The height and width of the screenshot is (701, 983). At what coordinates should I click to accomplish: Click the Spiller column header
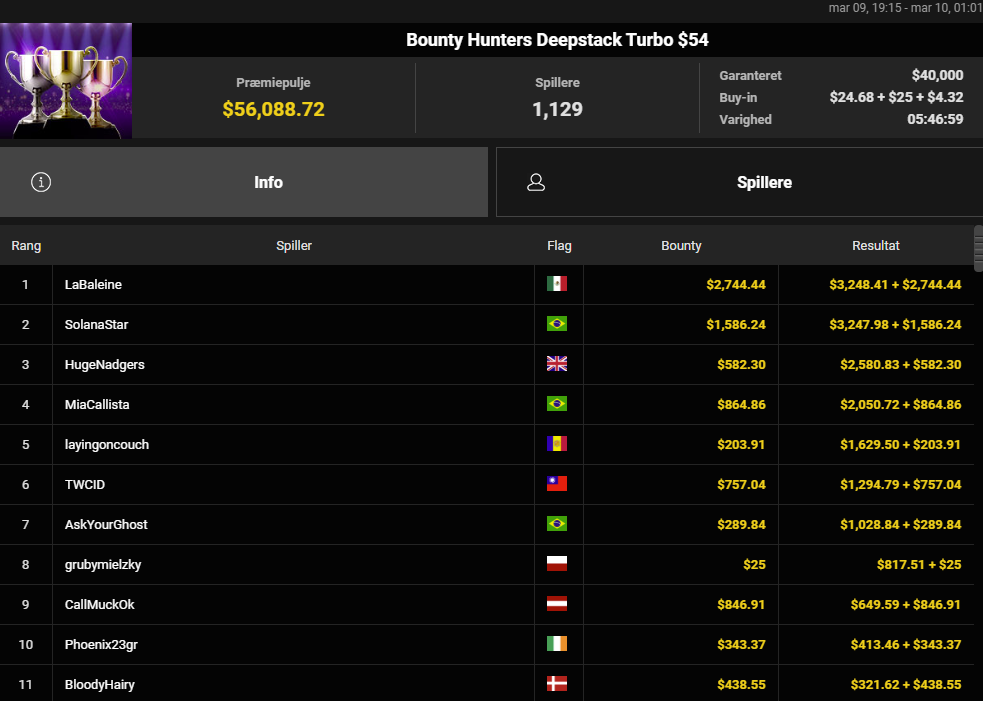pos(294,245)
